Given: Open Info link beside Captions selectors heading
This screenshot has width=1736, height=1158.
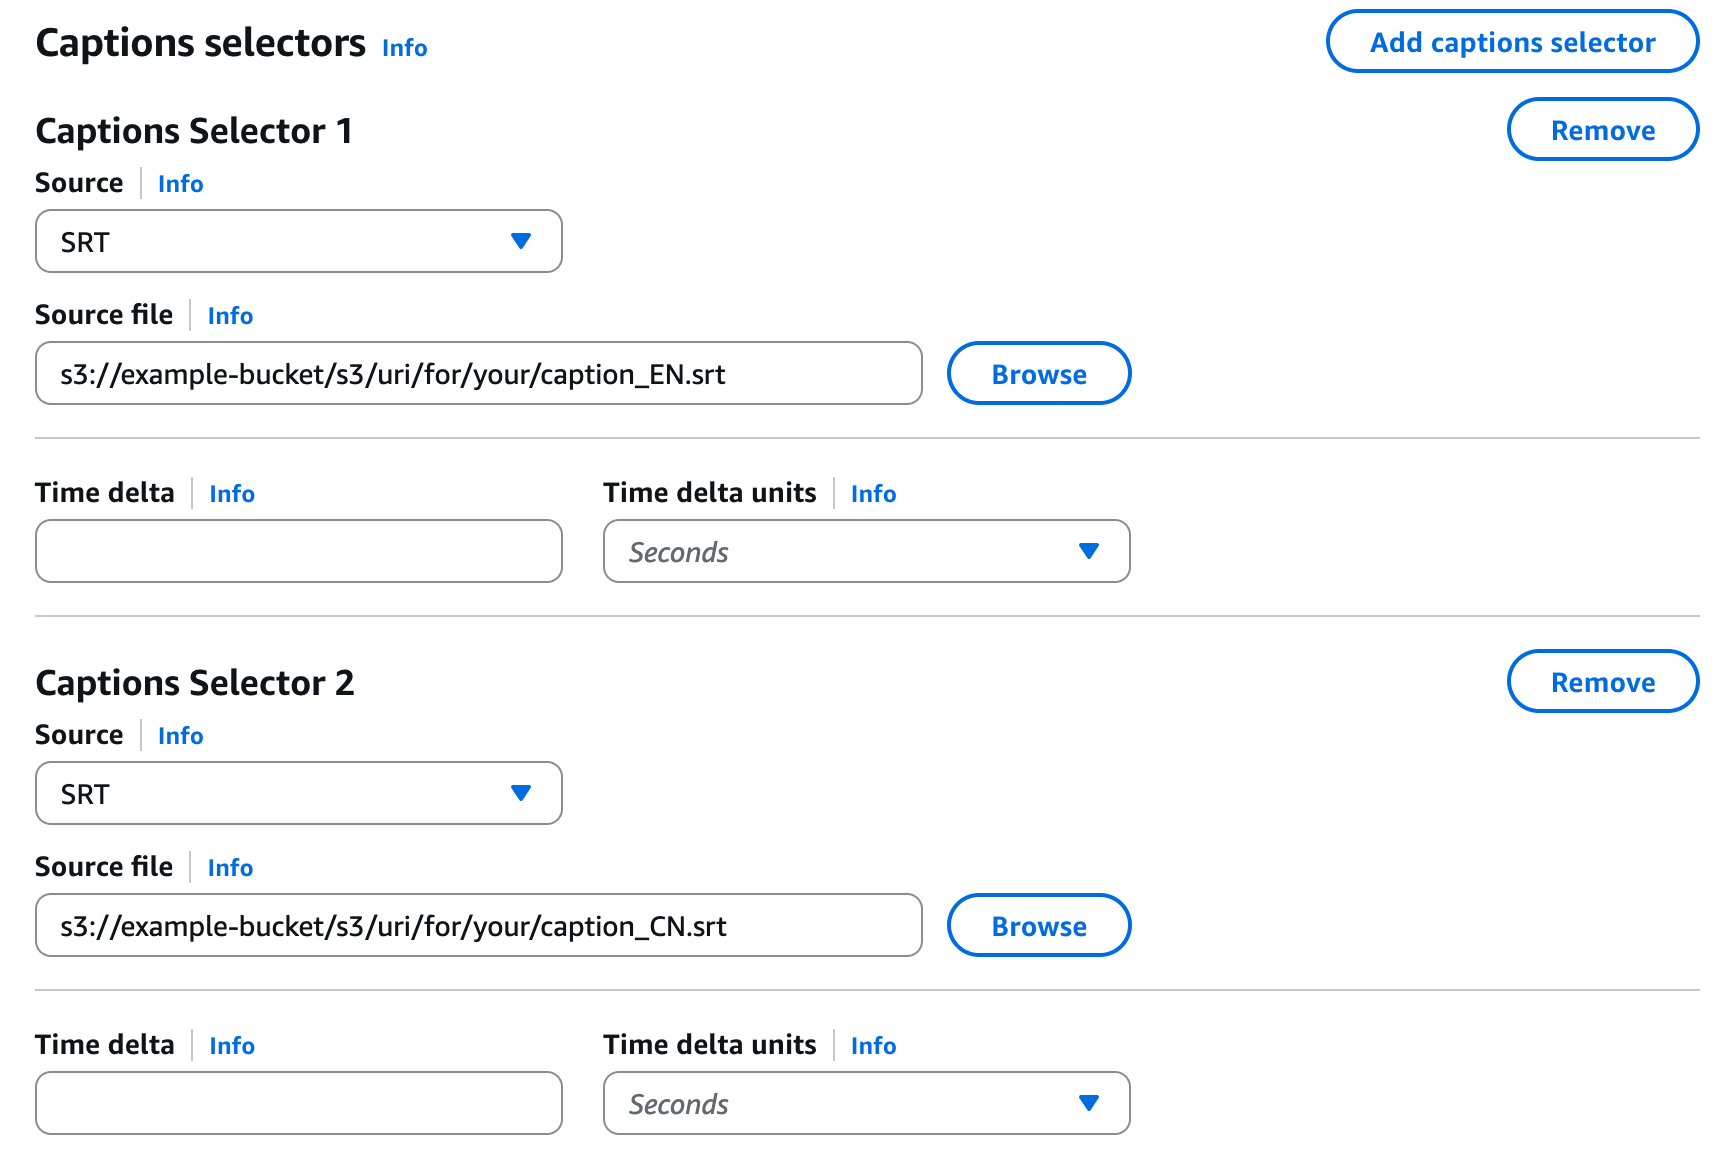Looking at the screenshot, I should click(404, 48).
